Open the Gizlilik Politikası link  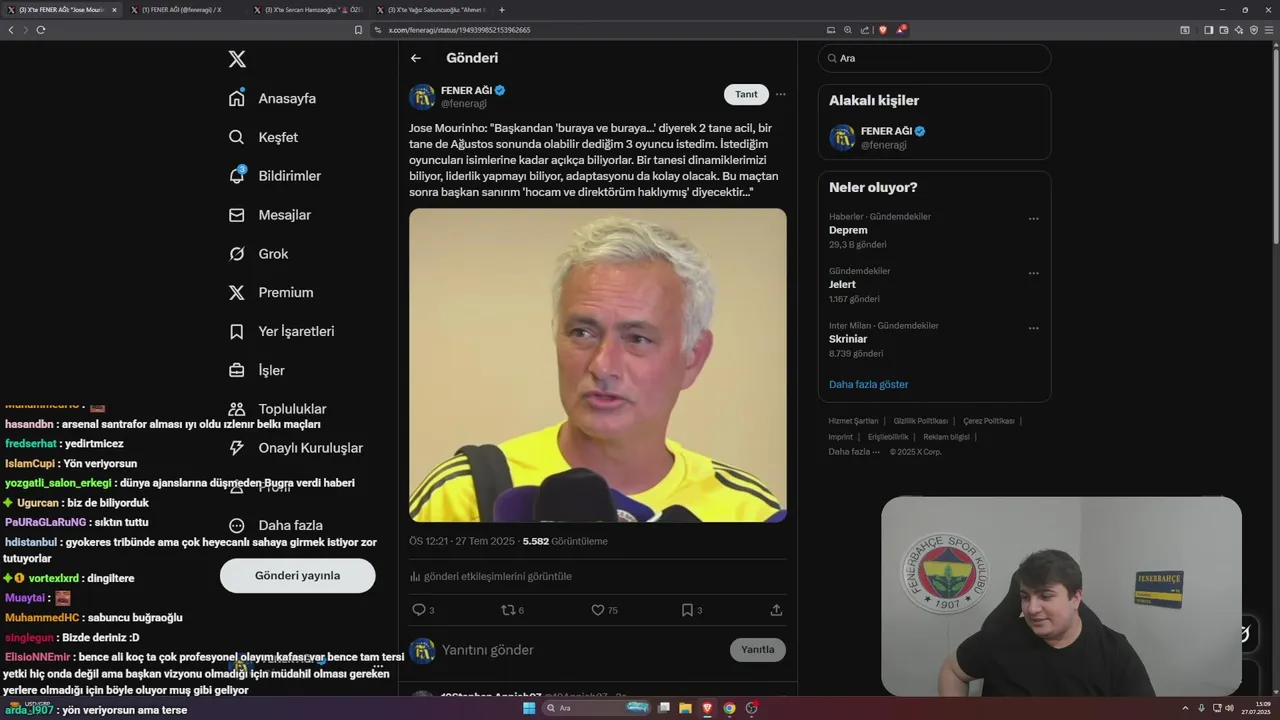pos(920,421)
